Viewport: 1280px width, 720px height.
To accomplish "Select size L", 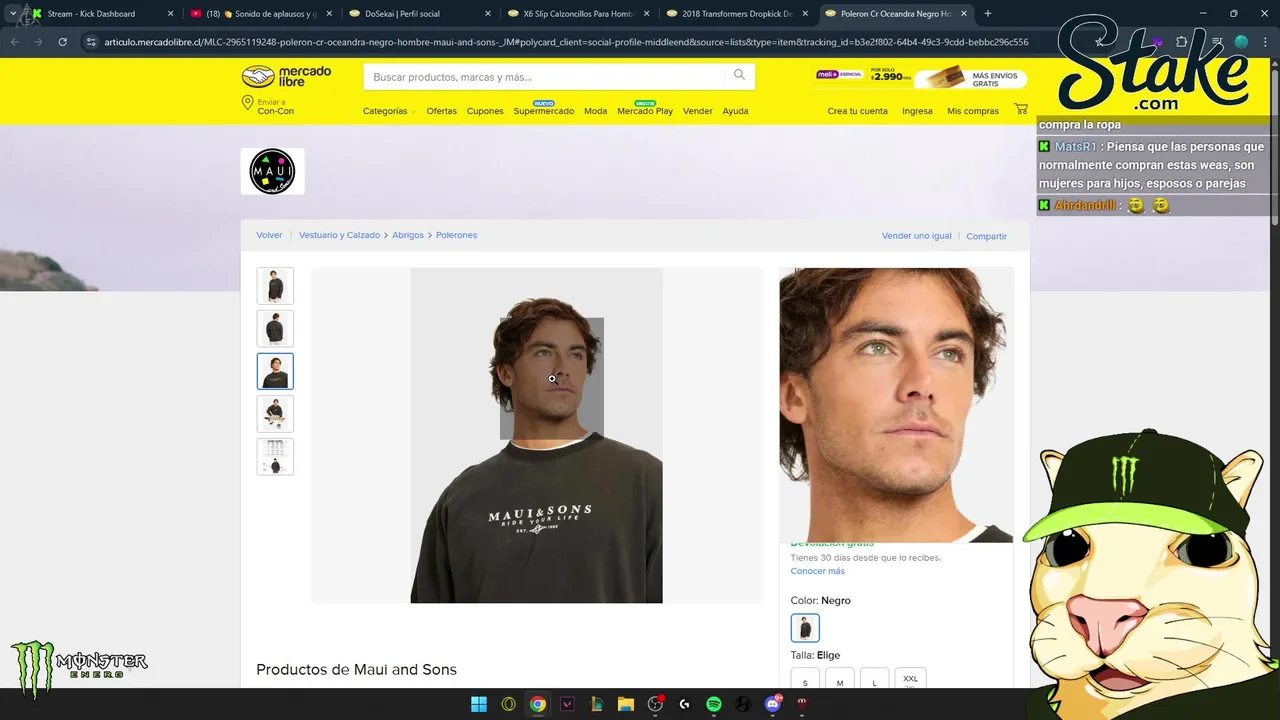I will pyautogui.click(x=875, y=679).
